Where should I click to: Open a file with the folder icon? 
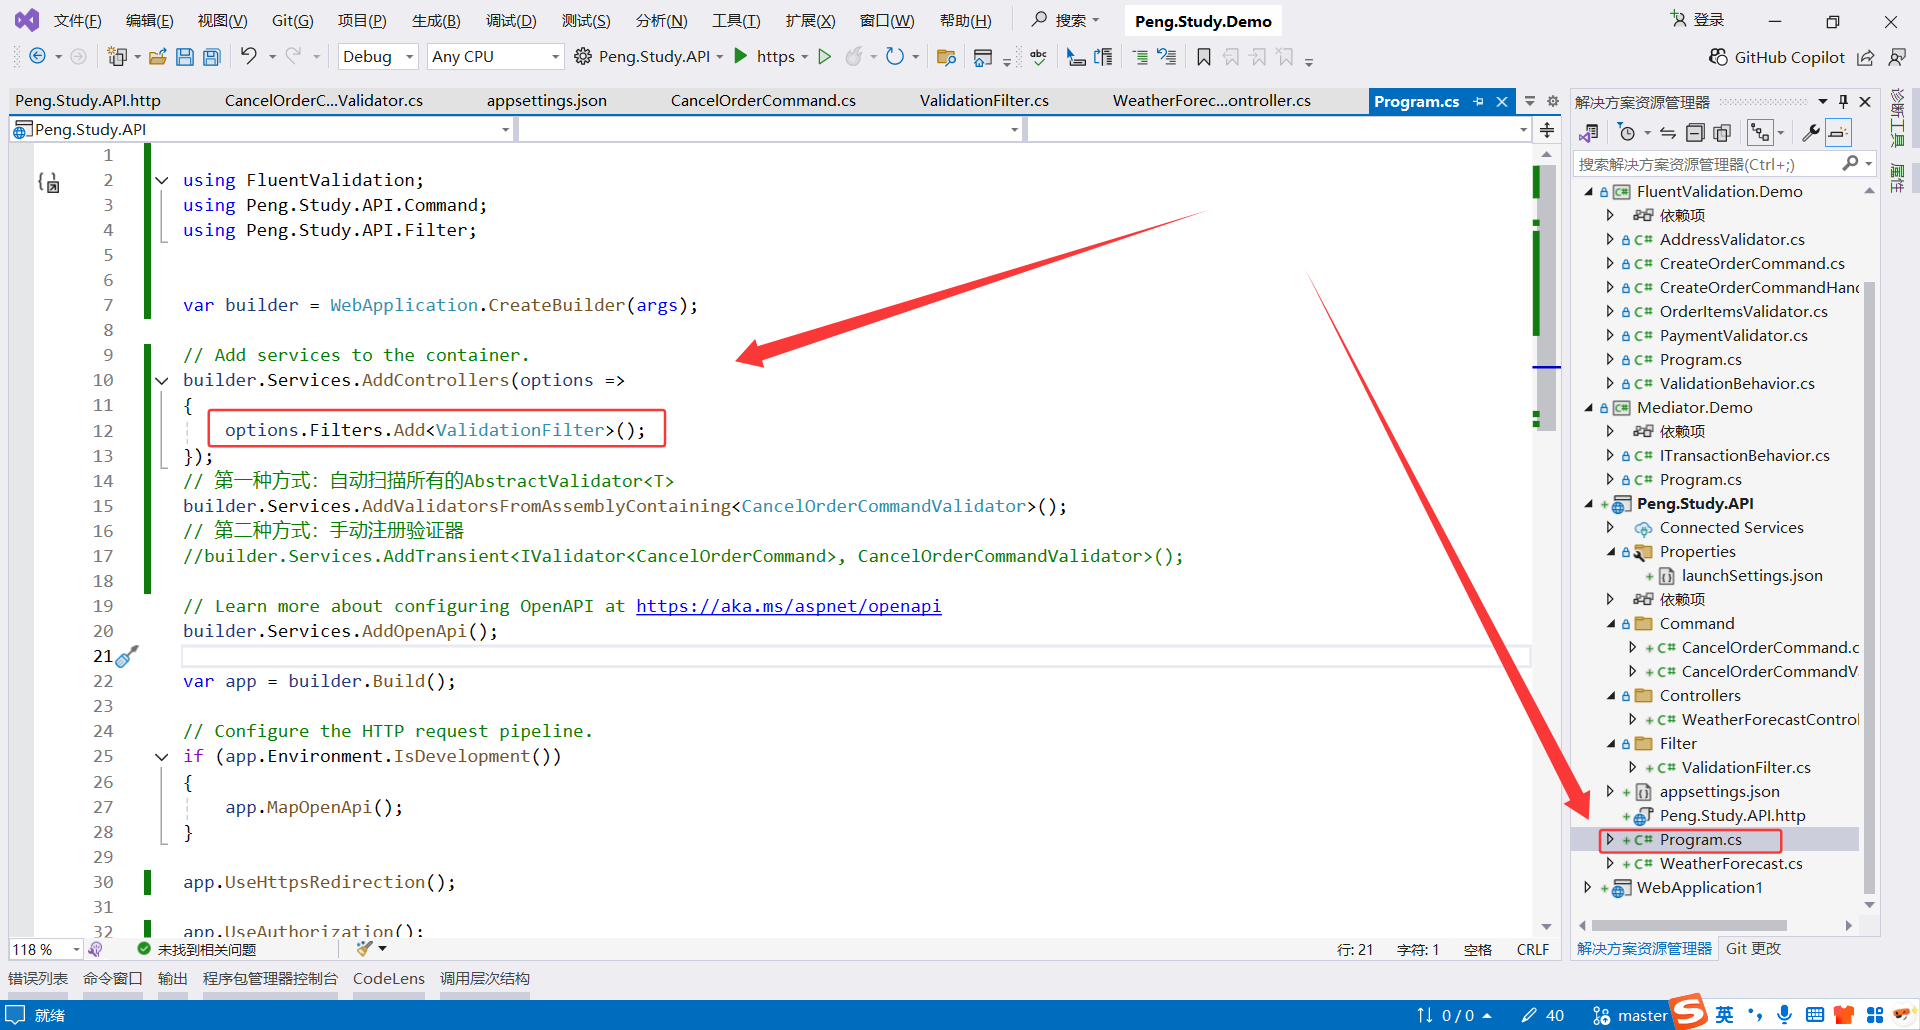tap(158, 57)
